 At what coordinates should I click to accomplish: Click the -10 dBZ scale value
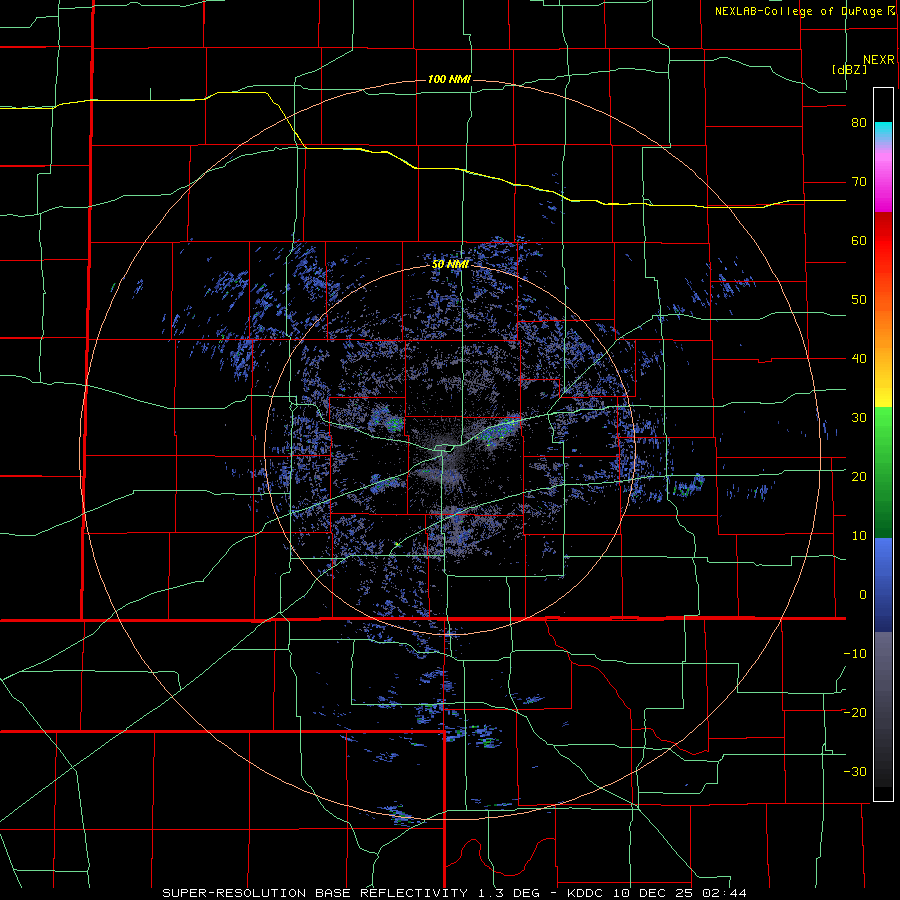pos(855,653)
